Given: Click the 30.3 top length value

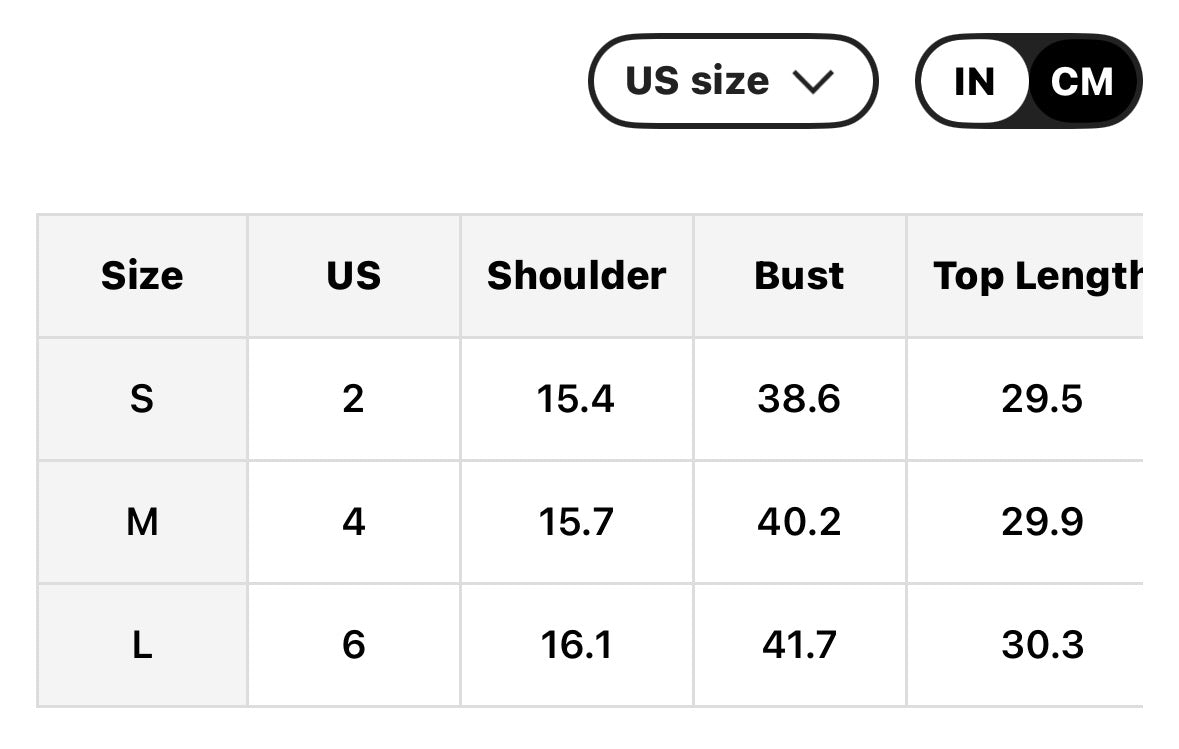Looking at the screenshot, I should point(1041,645).
